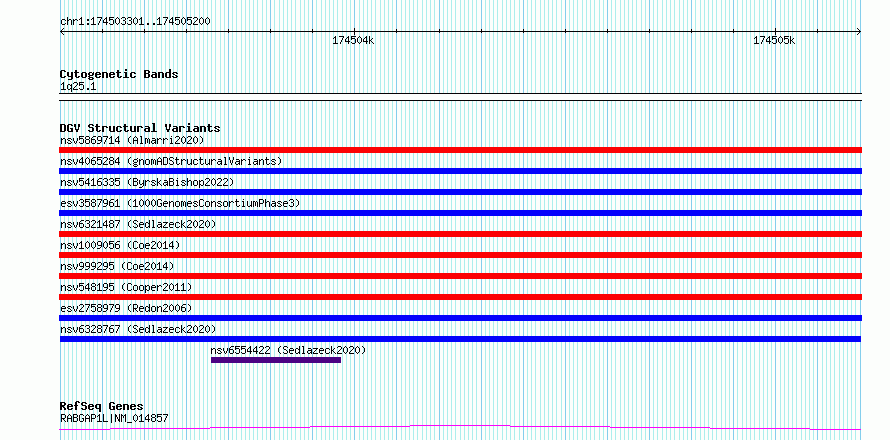Click the 174505k ruler position label
The width and height of the screenshot is (890, 440).
(x=774, y=40)
